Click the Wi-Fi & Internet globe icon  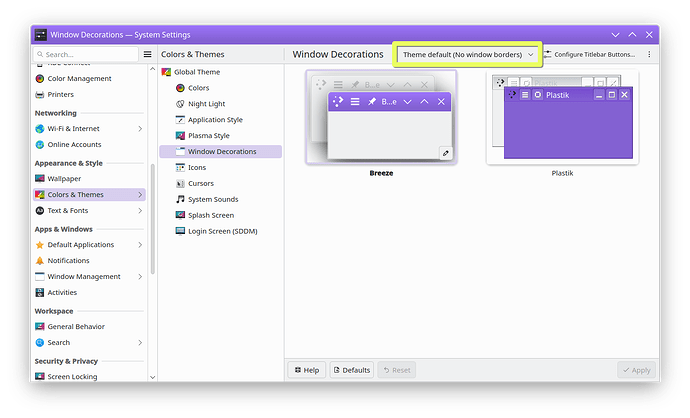[40, 128]
